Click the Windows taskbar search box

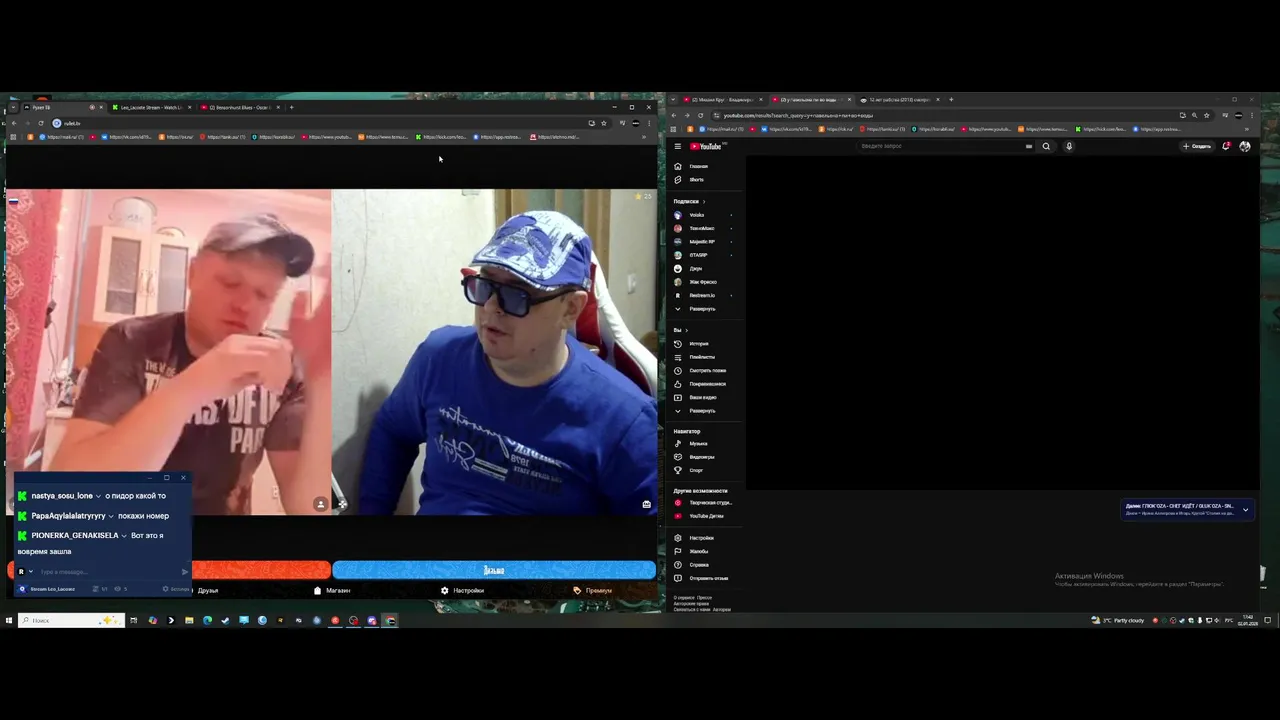pyautogui.click(x=70, y=620)
